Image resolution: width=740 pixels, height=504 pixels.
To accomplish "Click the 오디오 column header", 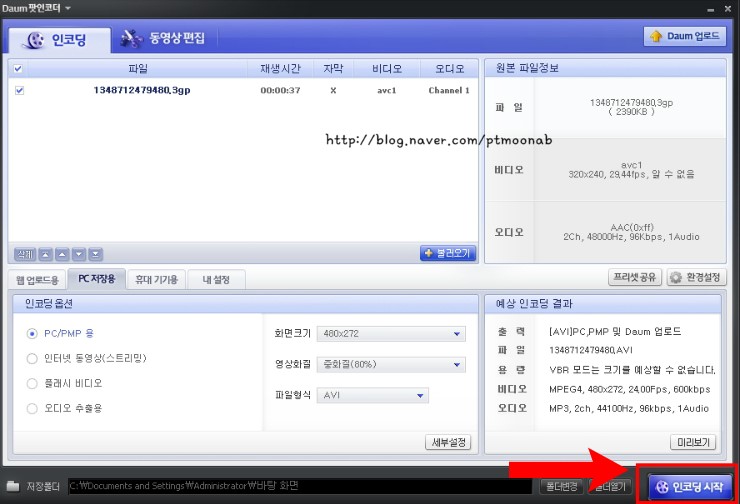I will [449, 69].
